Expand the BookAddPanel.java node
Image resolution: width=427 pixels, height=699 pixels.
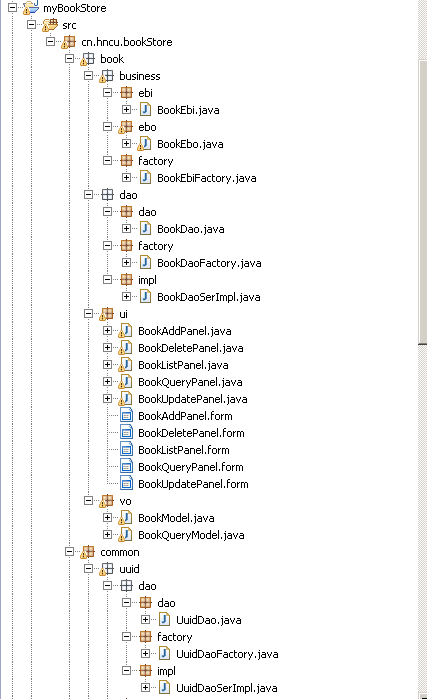pyautogui.click(x=107, y=330)
